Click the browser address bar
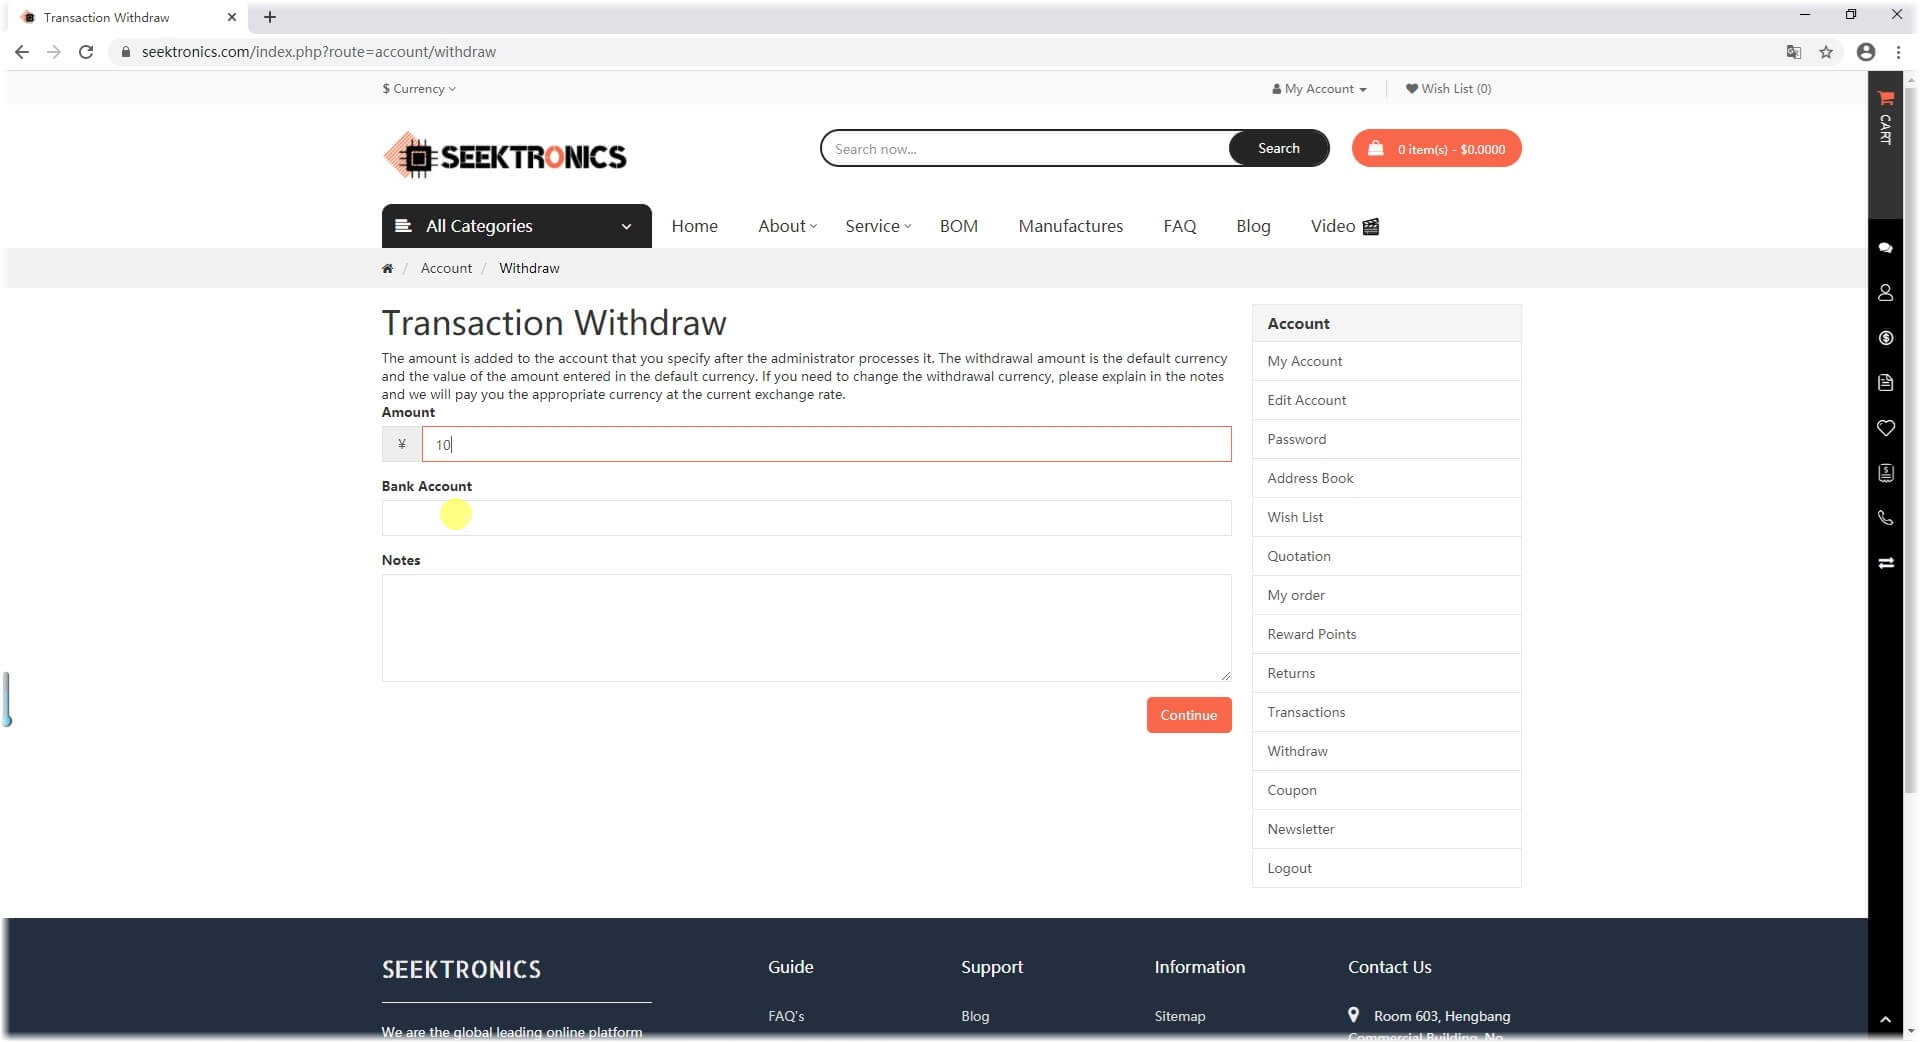1920x1042 pixels. click(x=950, y=52)
